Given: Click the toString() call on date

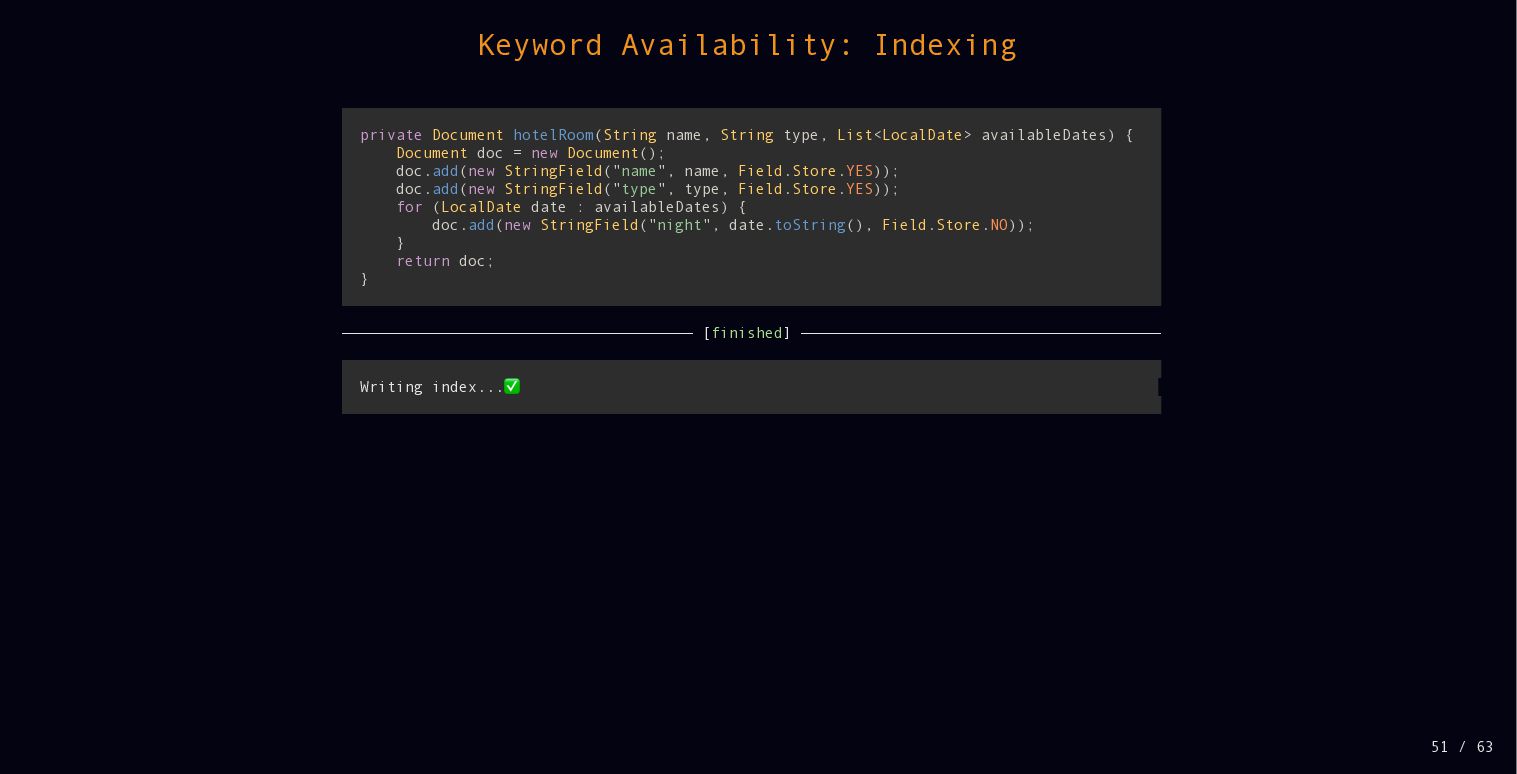Looking at the screenshot, I should point(820,225).
